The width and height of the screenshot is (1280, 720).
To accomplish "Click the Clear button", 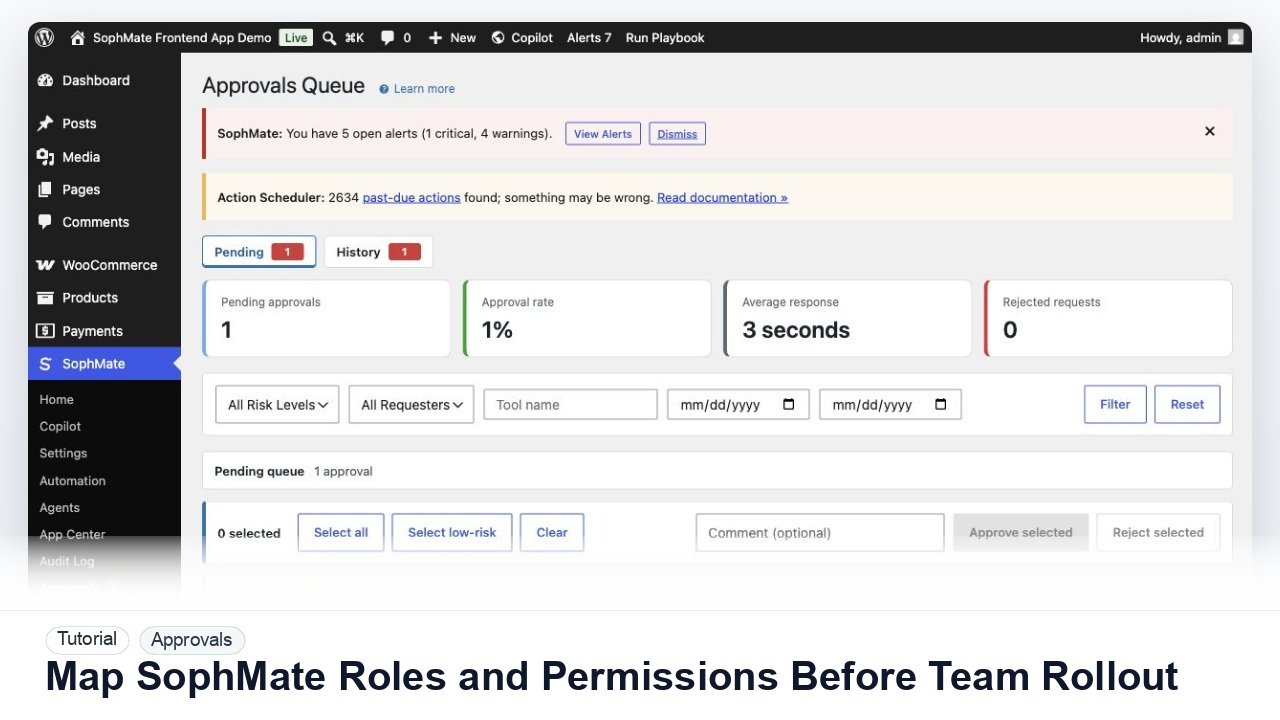I will click(x=552, y=532).
